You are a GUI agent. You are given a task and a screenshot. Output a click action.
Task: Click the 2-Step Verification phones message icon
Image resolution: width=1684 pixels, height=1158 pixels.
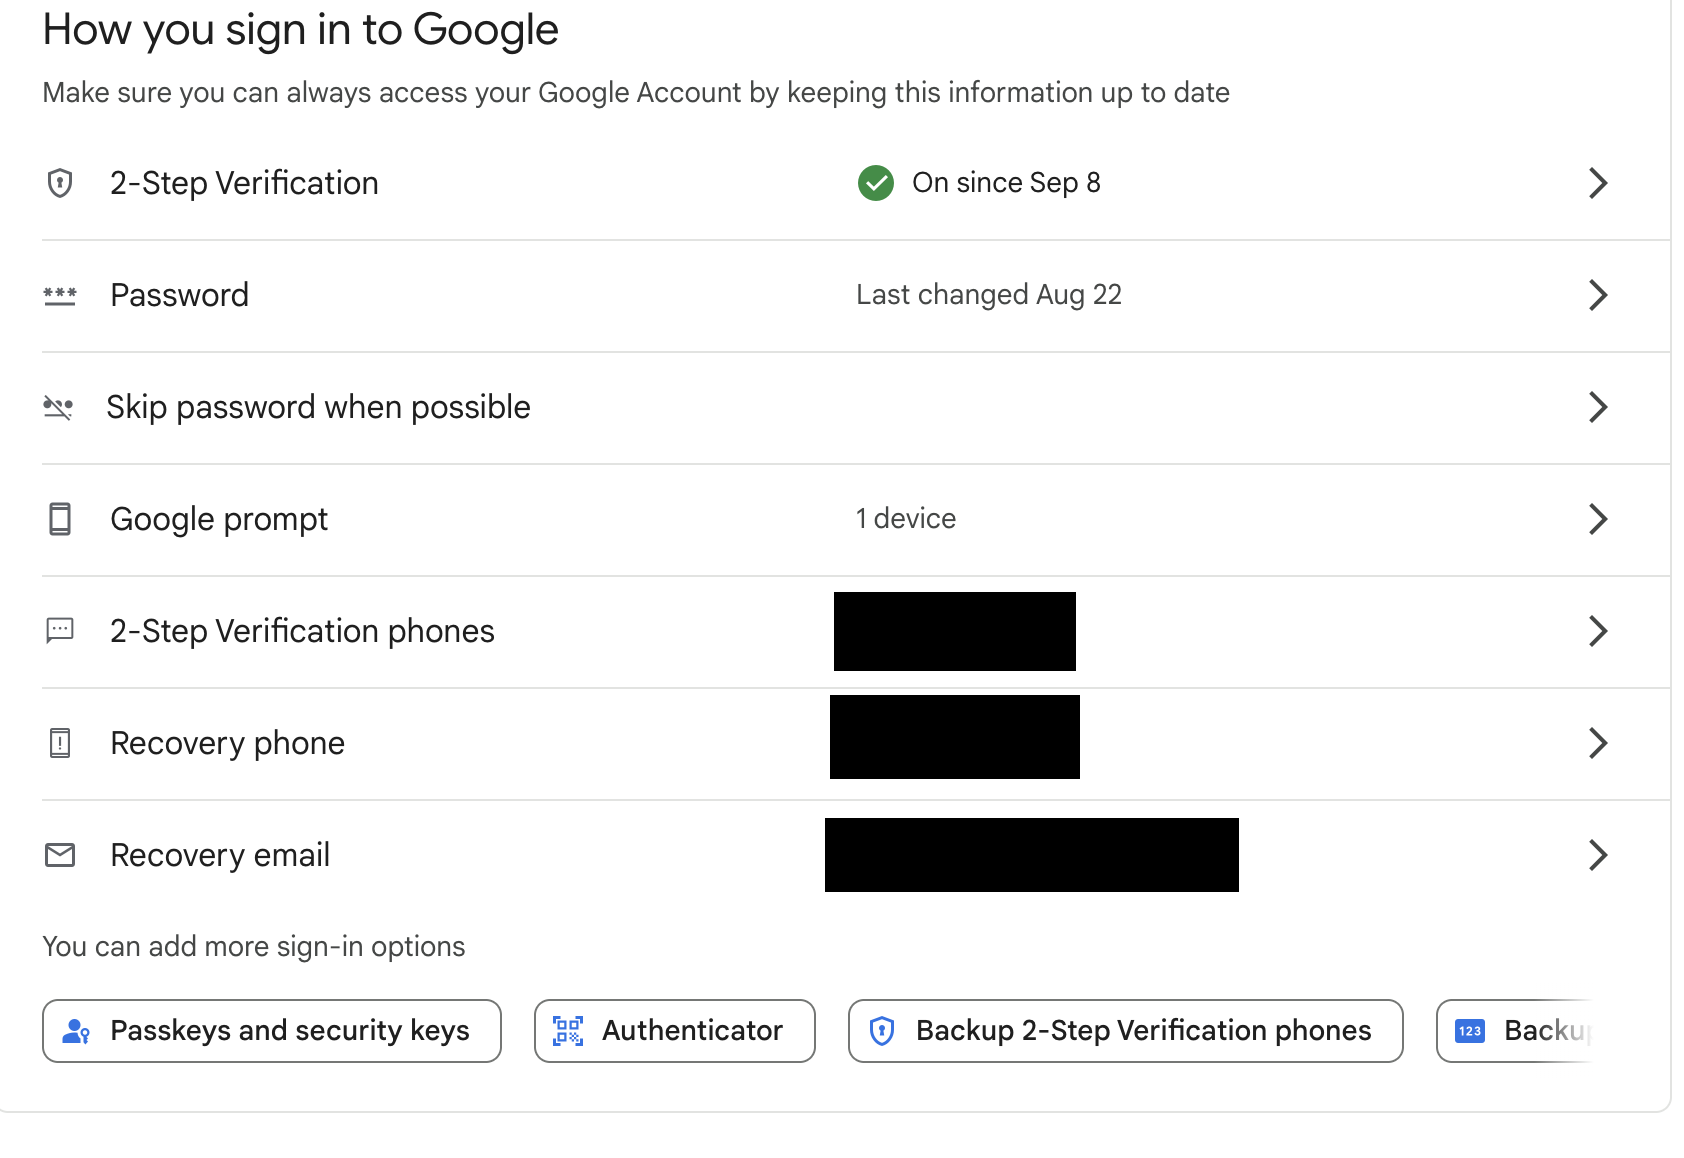pos(60,630)
